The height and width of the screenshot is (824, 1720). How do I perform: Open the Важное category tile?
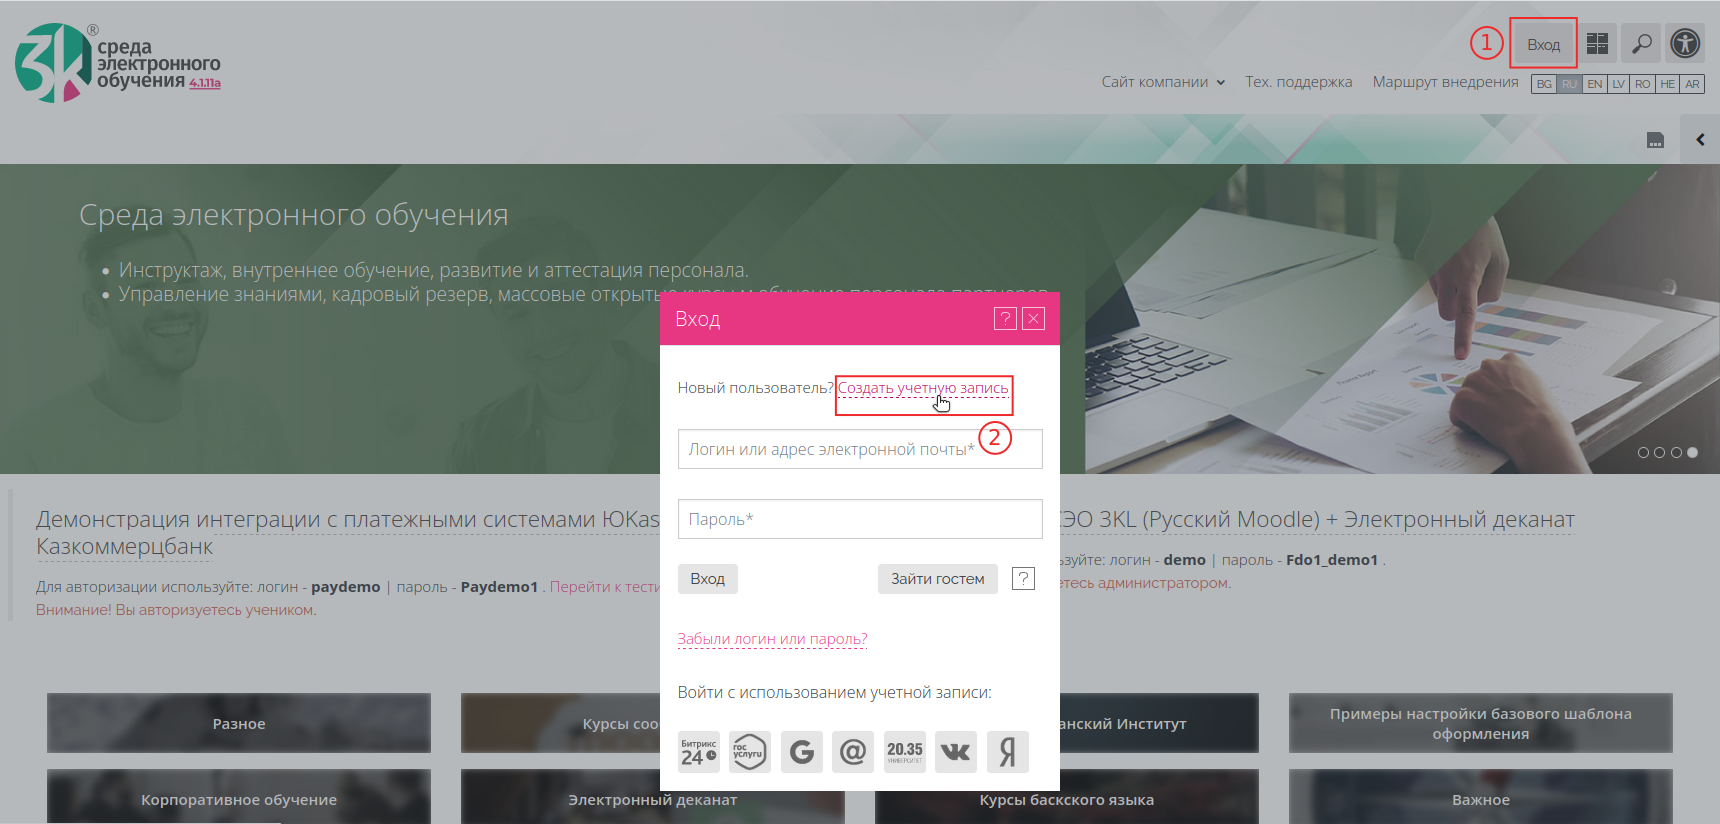pyautogui.click(x=1481, y=798)
